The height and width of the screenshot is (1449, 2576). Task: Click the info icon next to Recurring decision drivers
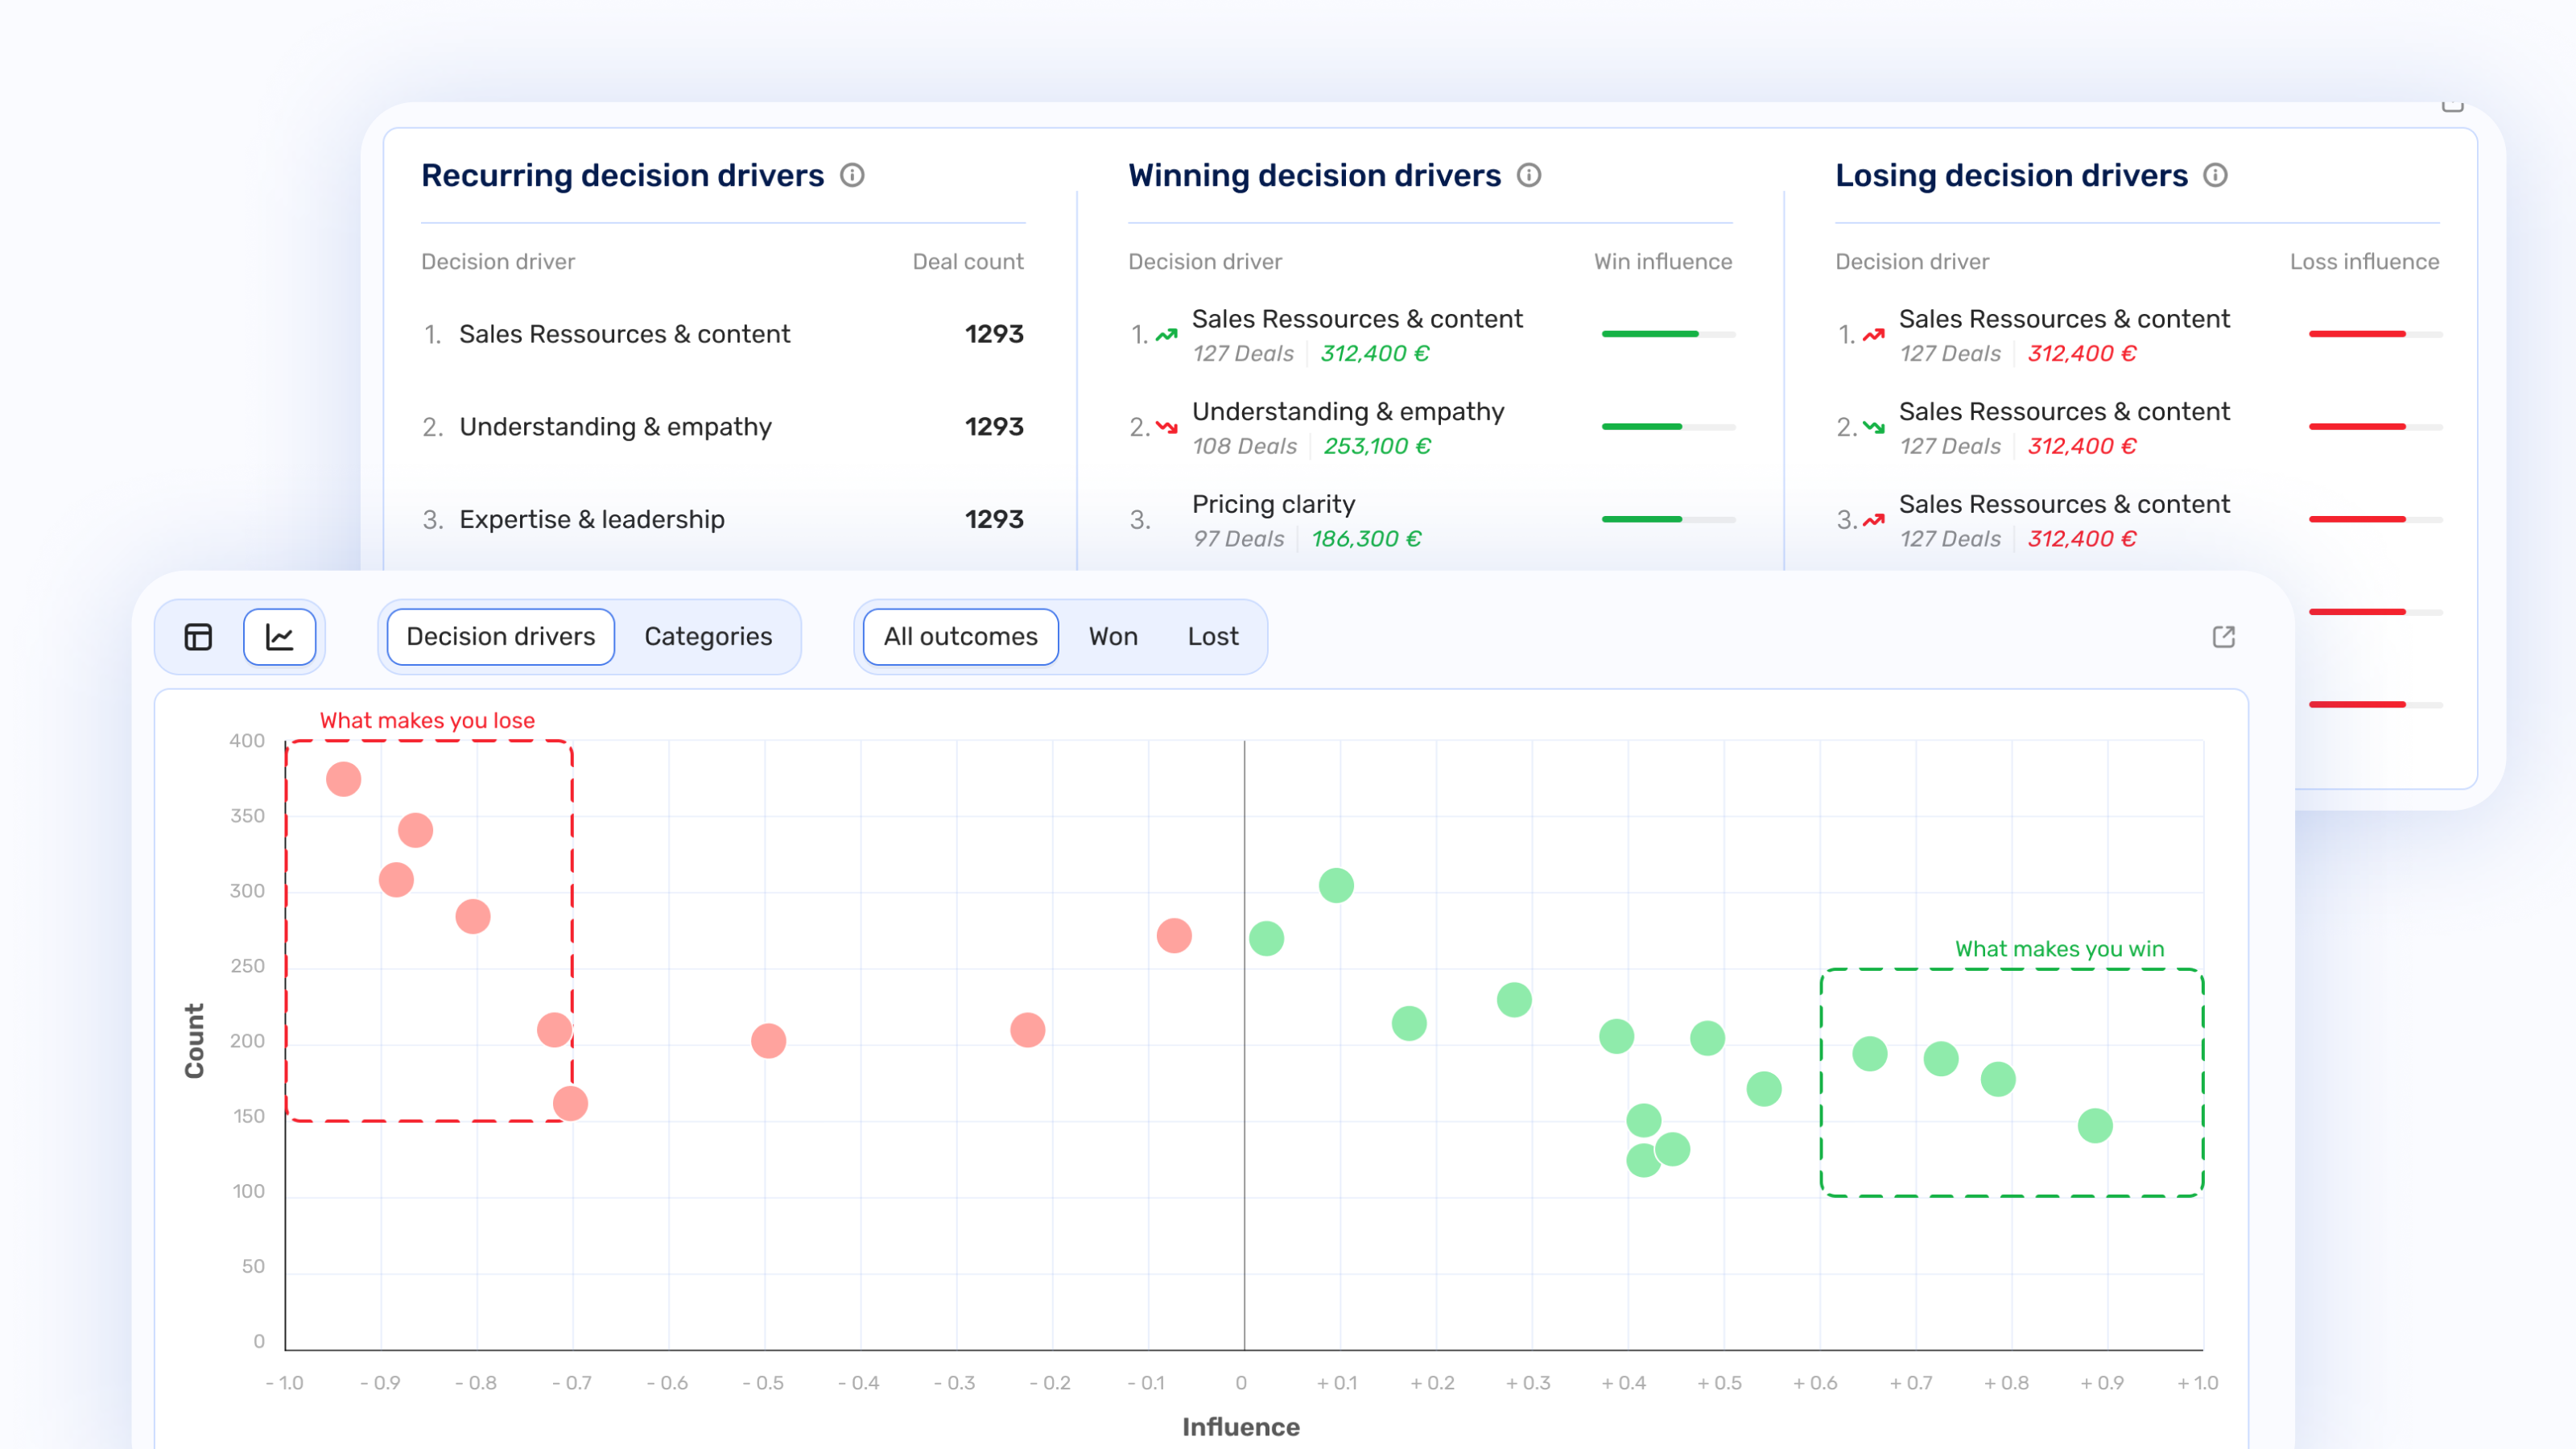[853, 175]
